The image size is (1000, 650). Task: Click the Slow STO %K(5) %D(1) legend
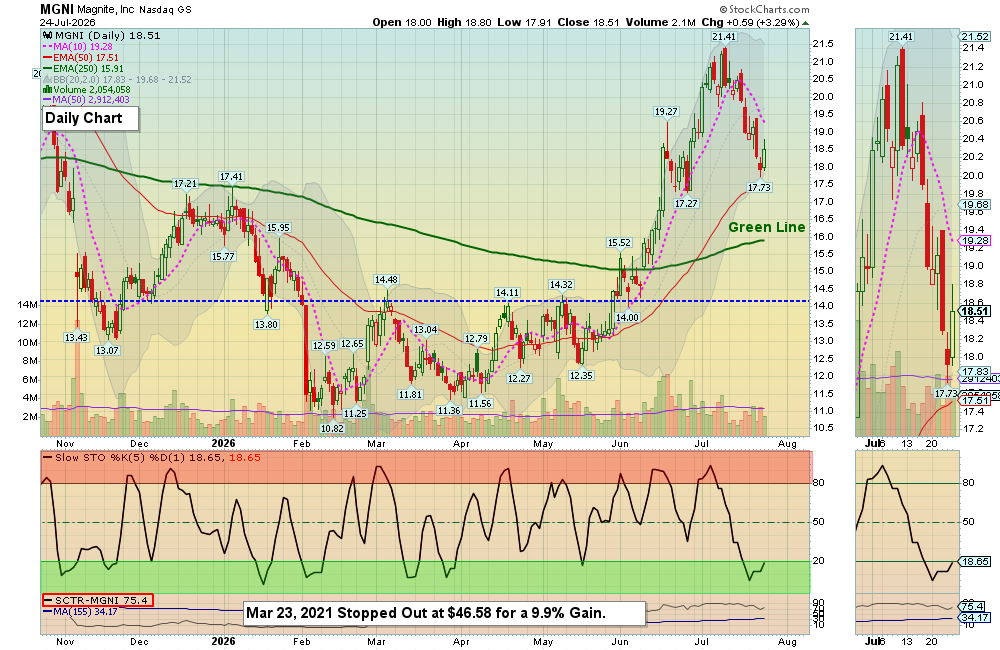152,458
